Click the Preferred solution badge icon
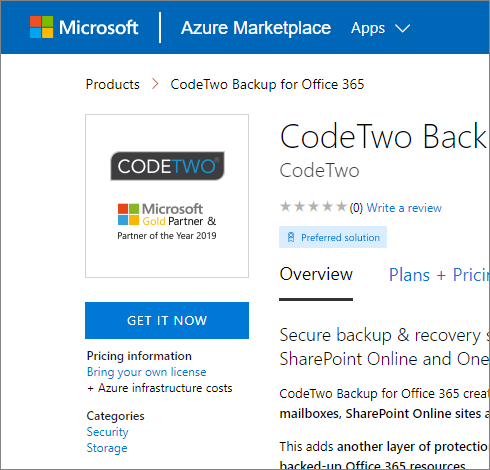 click(x=291, y=237)
